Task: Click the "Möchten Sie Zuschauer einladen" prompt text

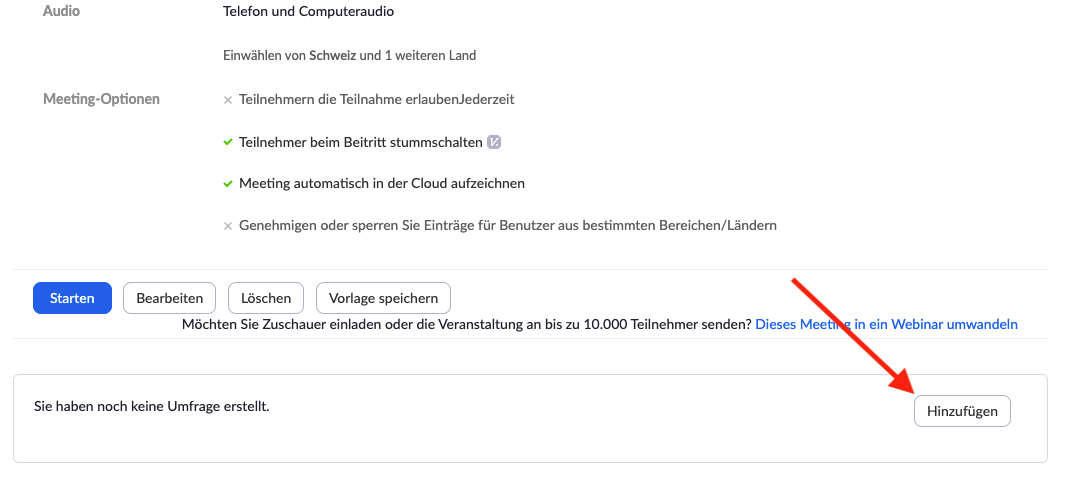Action: pos(466,324)
